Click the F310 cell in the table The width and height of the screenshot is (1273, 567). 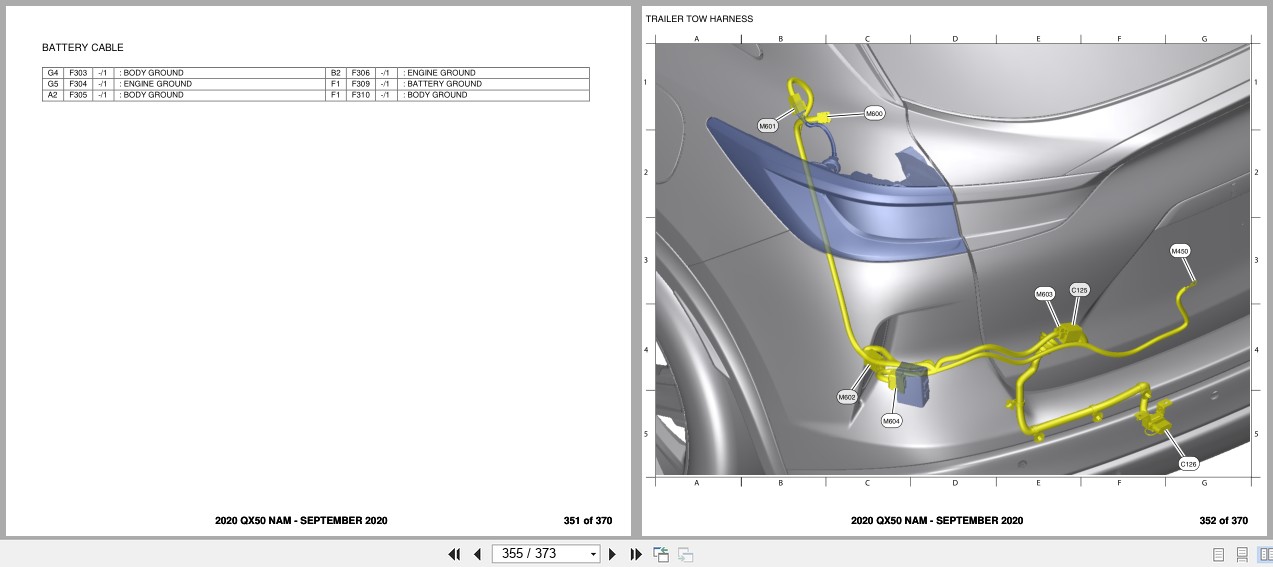pos(361,95)
